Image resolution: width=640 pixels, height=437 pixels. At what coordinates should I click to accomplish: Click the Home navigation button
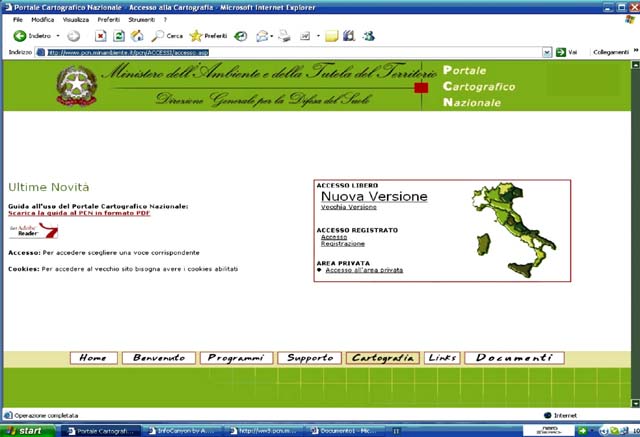(x=93, y=358)
